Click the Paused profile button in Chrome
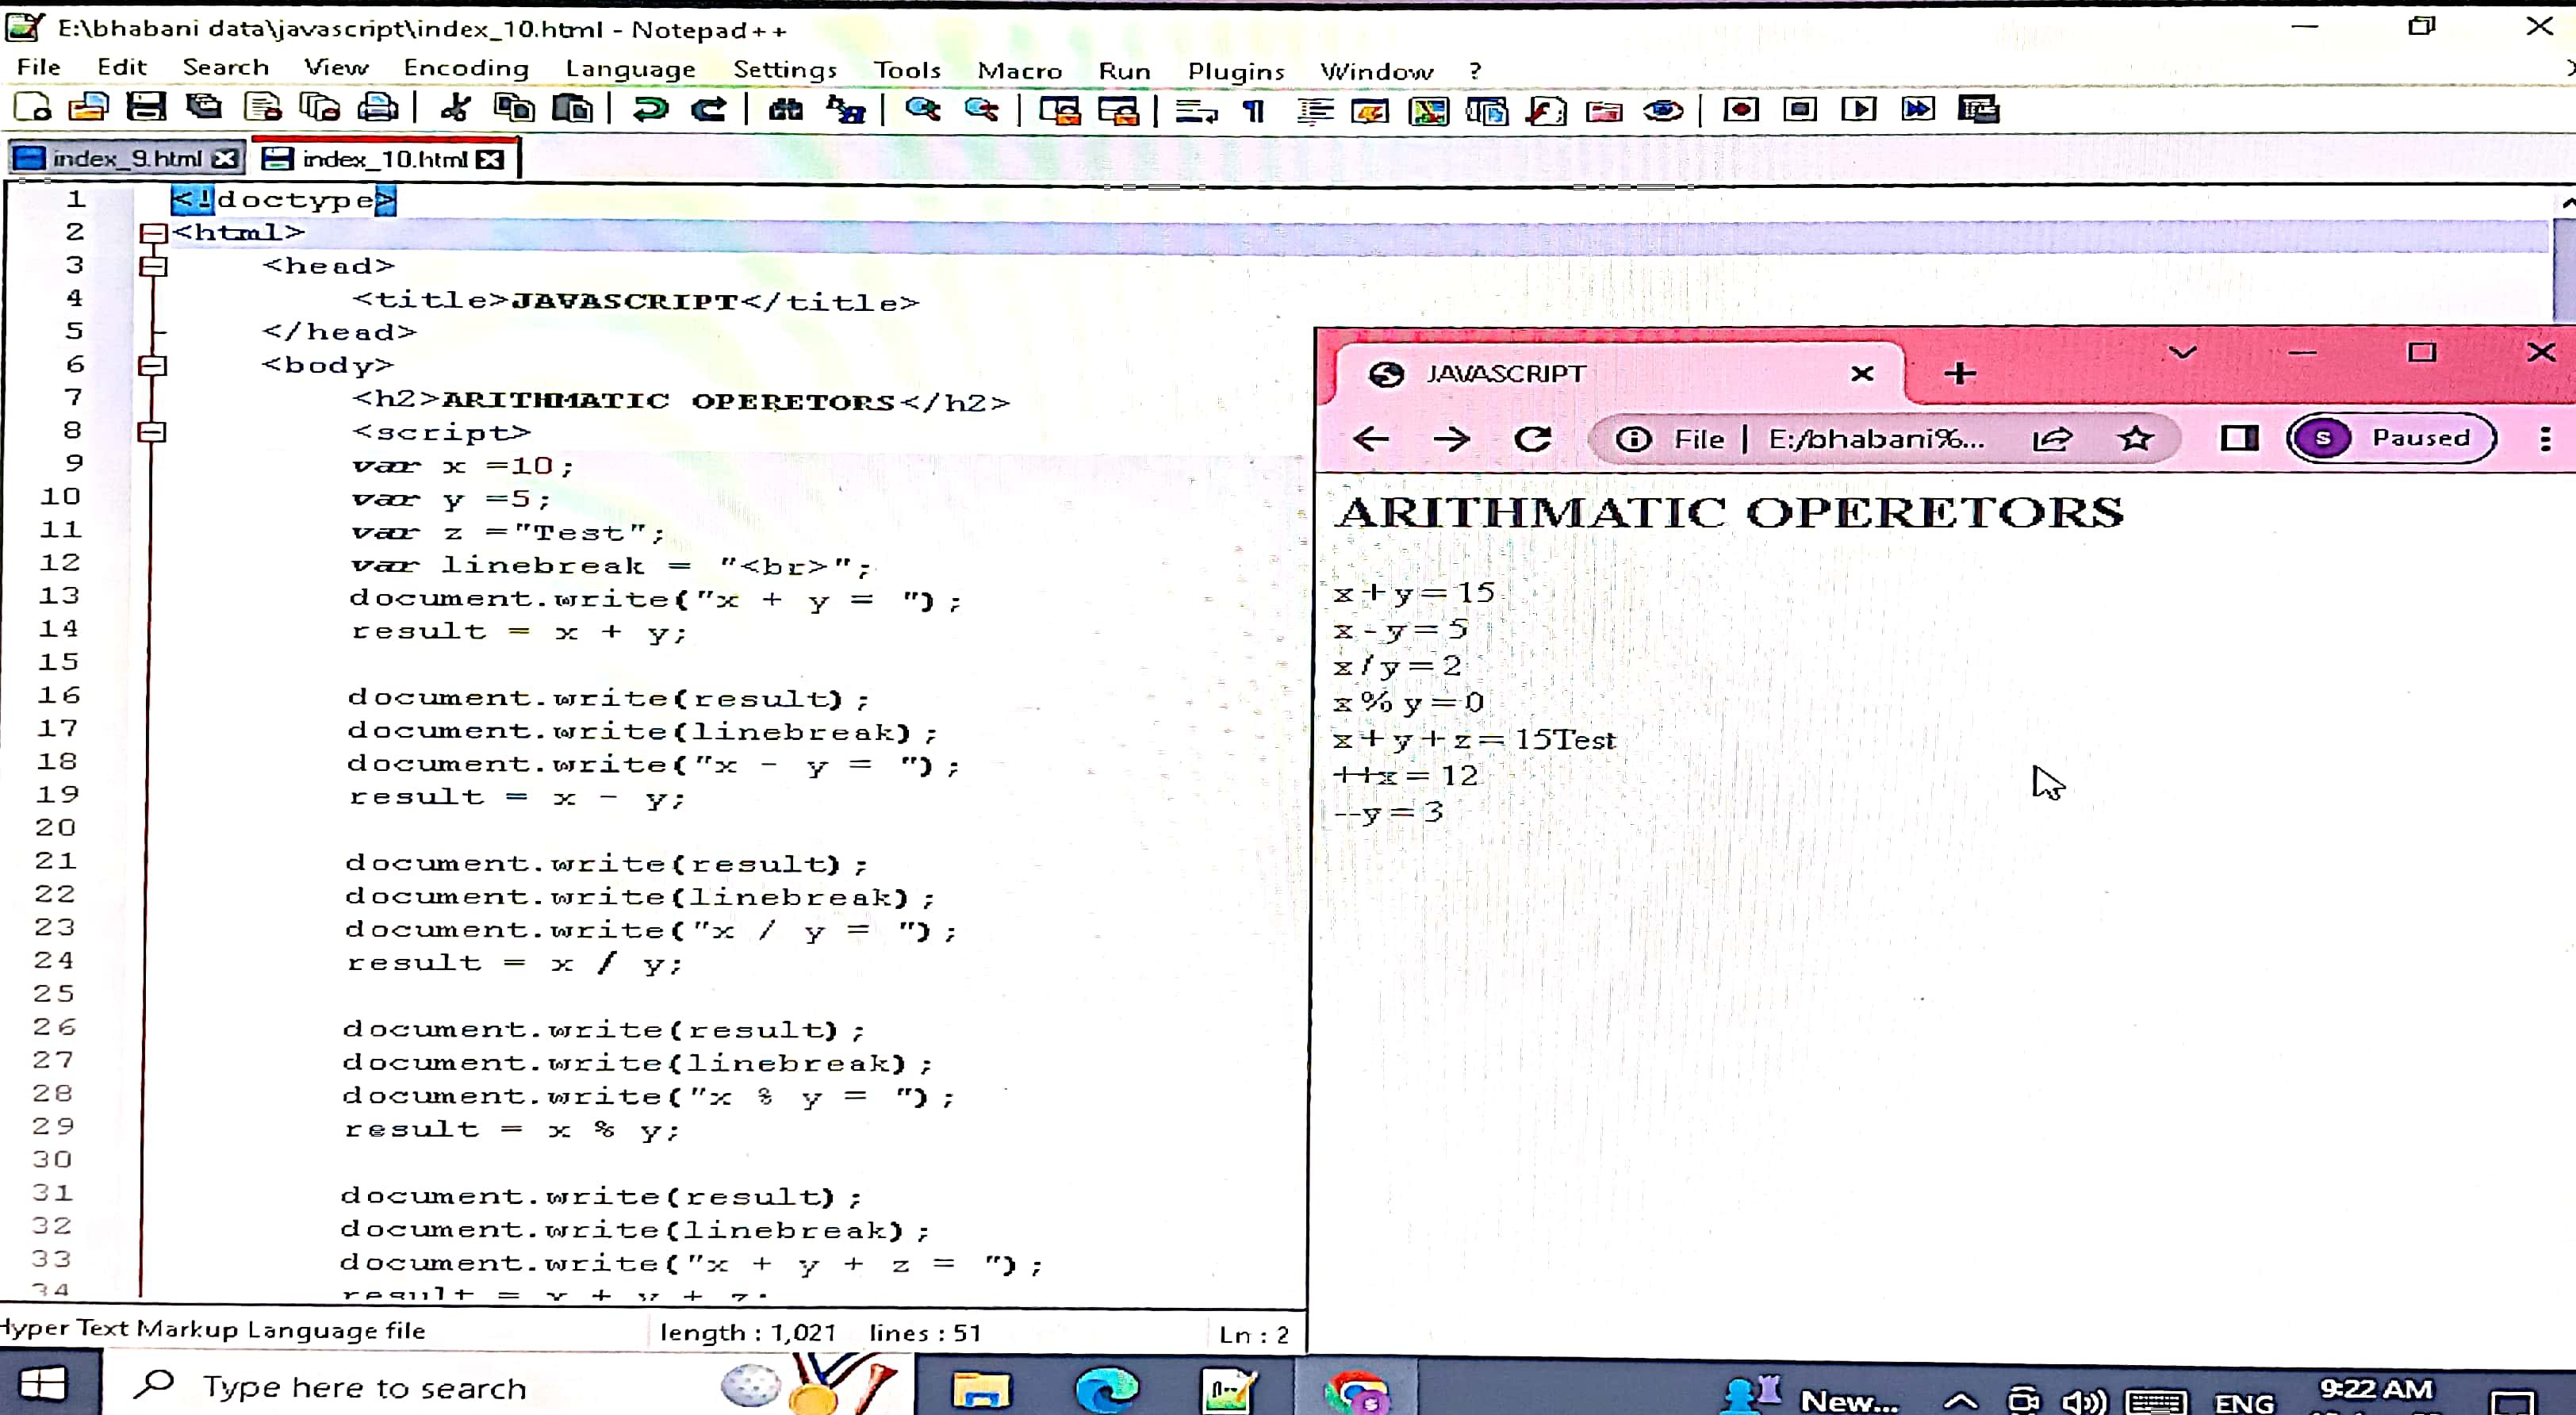The height and width of the screenshot is (1415, 2576). pos(2391,438)
